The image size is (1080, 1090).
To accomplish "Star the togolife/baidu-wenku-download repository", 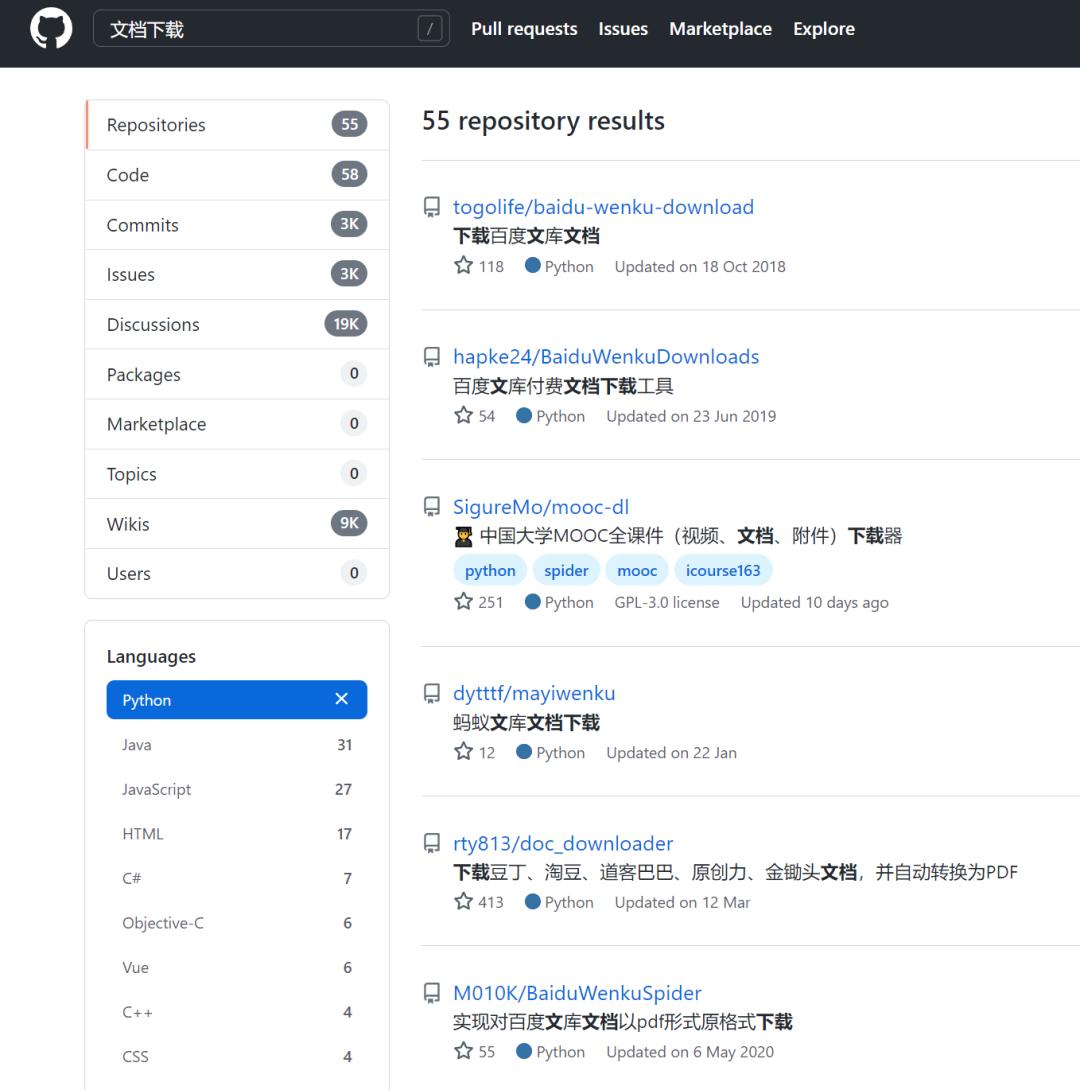I will click(x=463, y=265).
